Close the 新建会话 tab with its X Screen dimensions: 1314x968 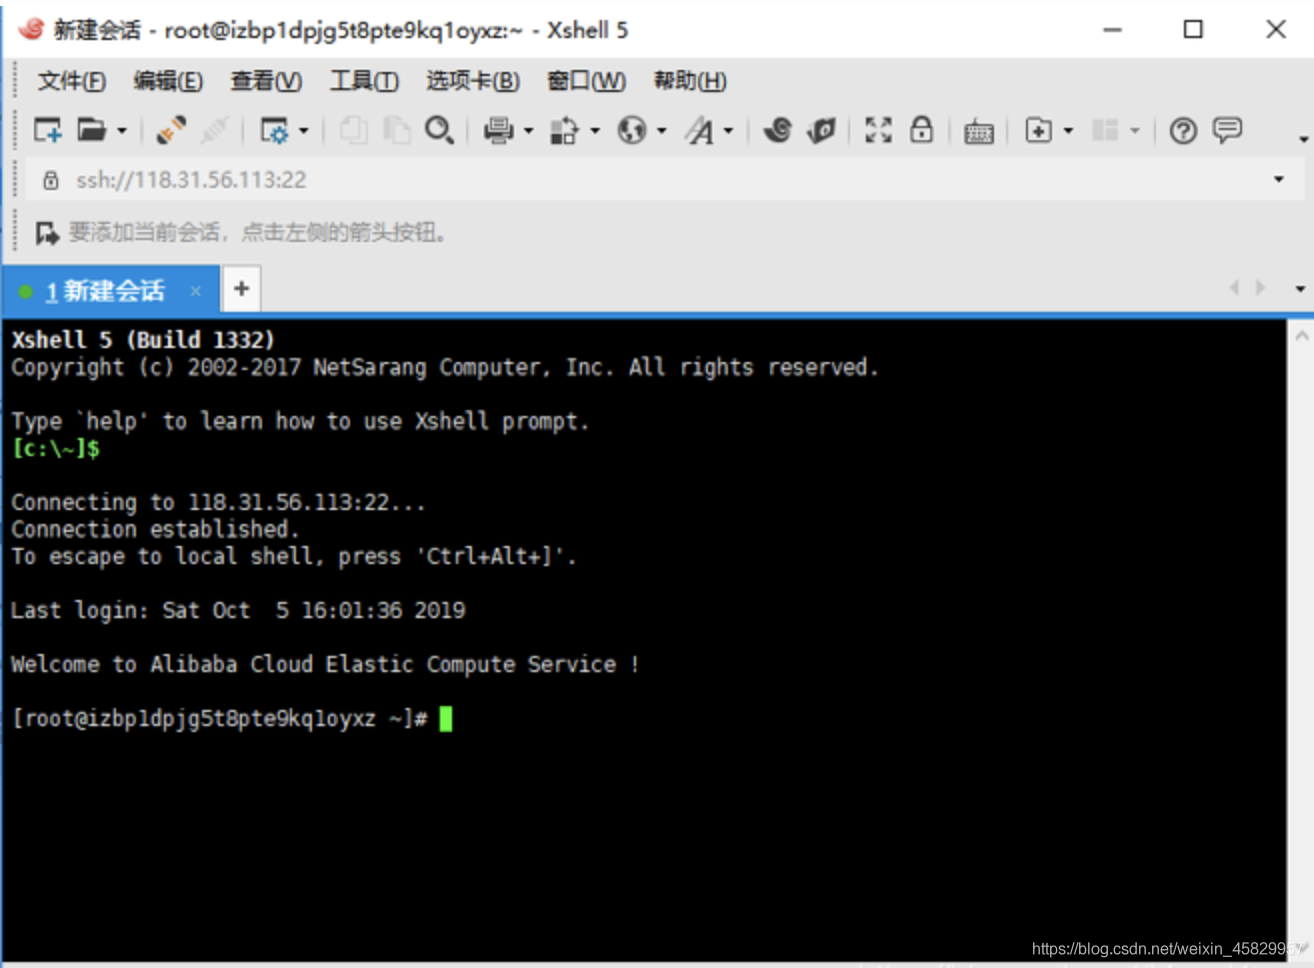click(x=196, y=291)
